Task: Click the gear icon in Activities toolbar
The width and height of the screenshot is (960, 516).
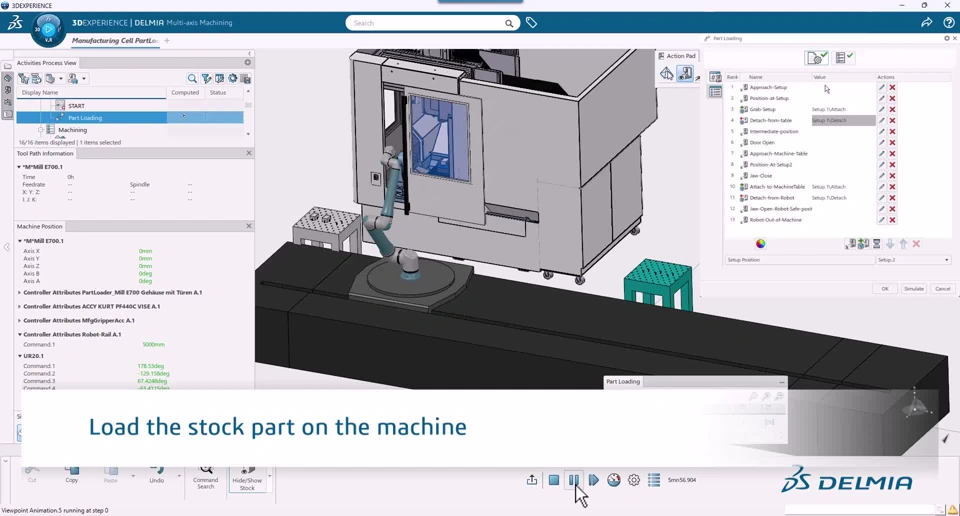Action: 233,78
